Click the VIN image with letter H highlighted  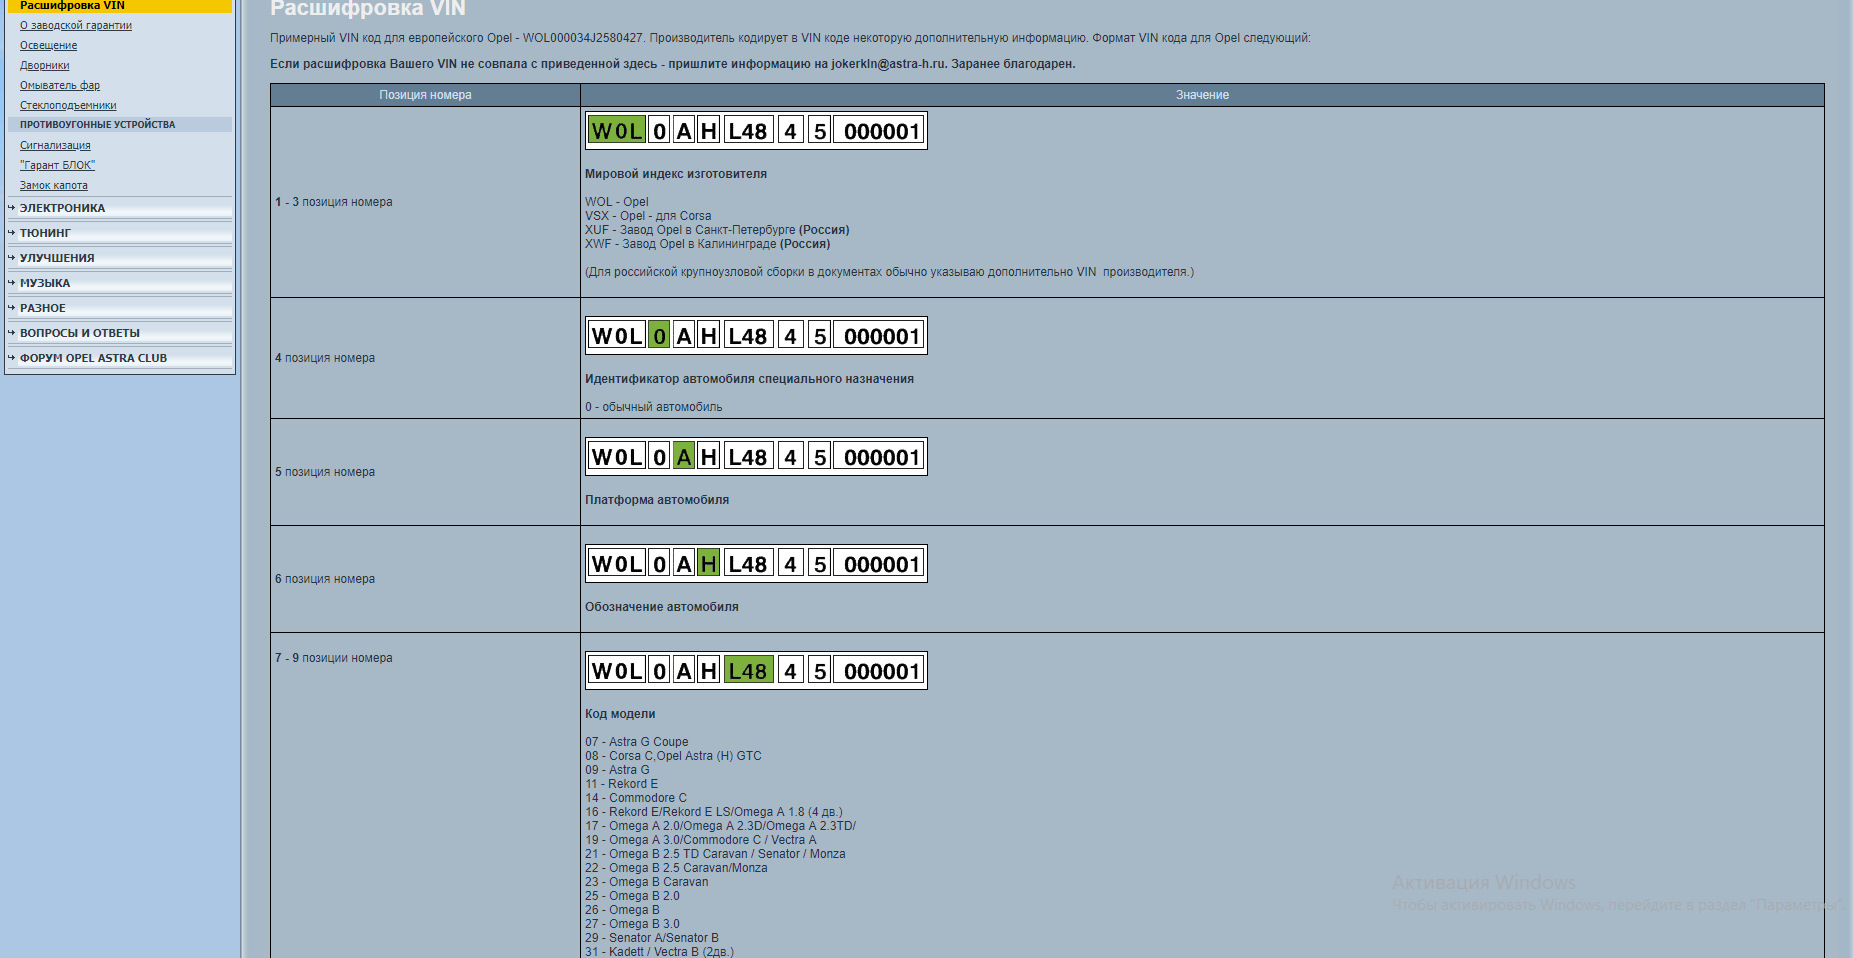[756, 564]
